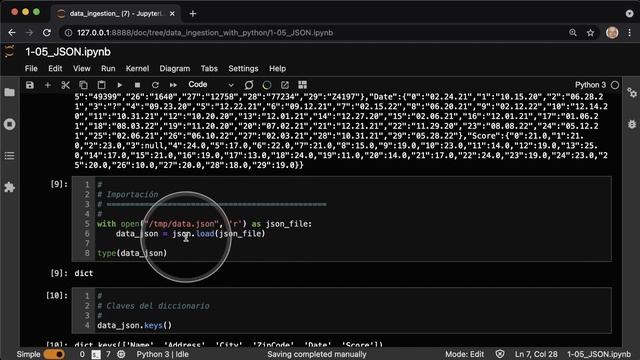Insert a new cell with the plus icon

48,85
